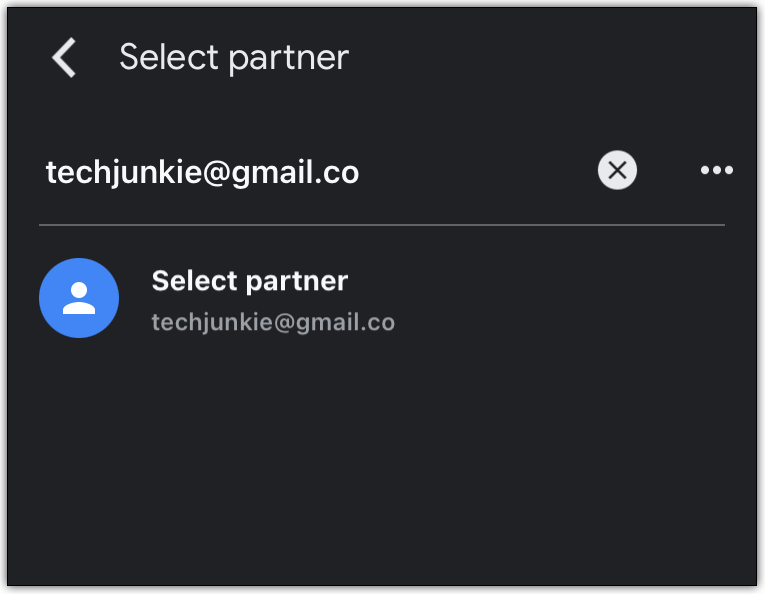Select the partner contact profile picture
This screenshot has width=765, height=594.
tap(79, 298)
